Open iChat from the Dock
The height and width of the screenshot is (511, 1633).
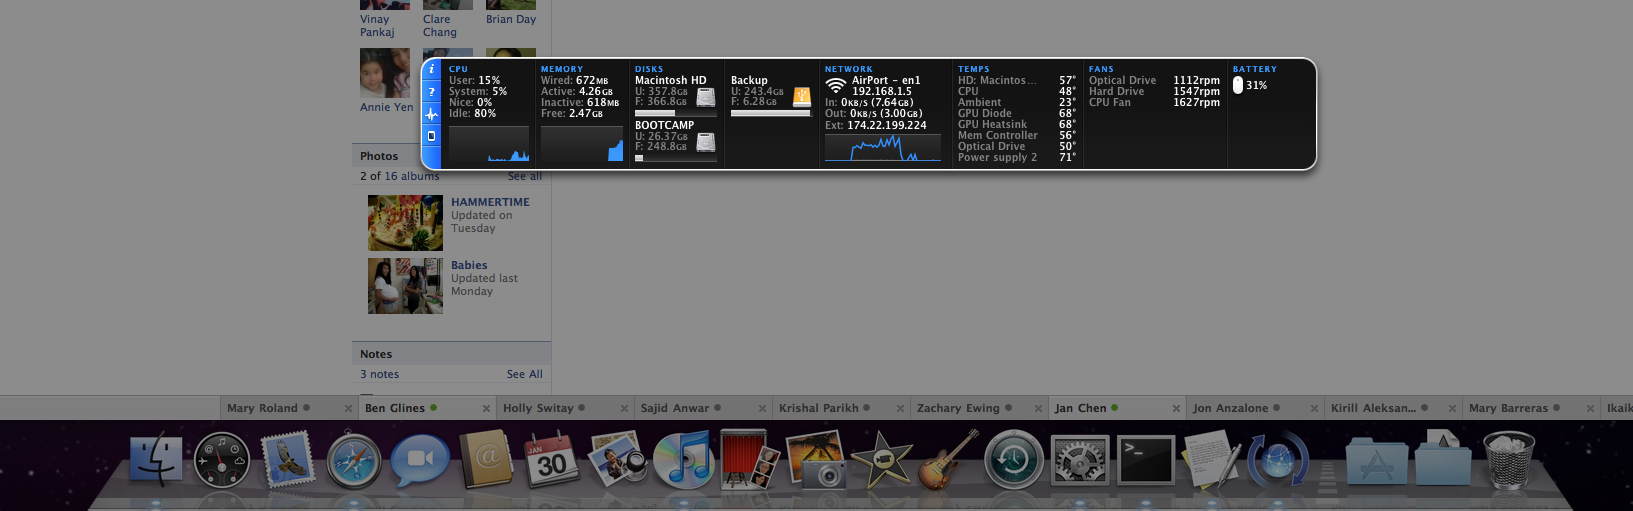tap(420, 461)
